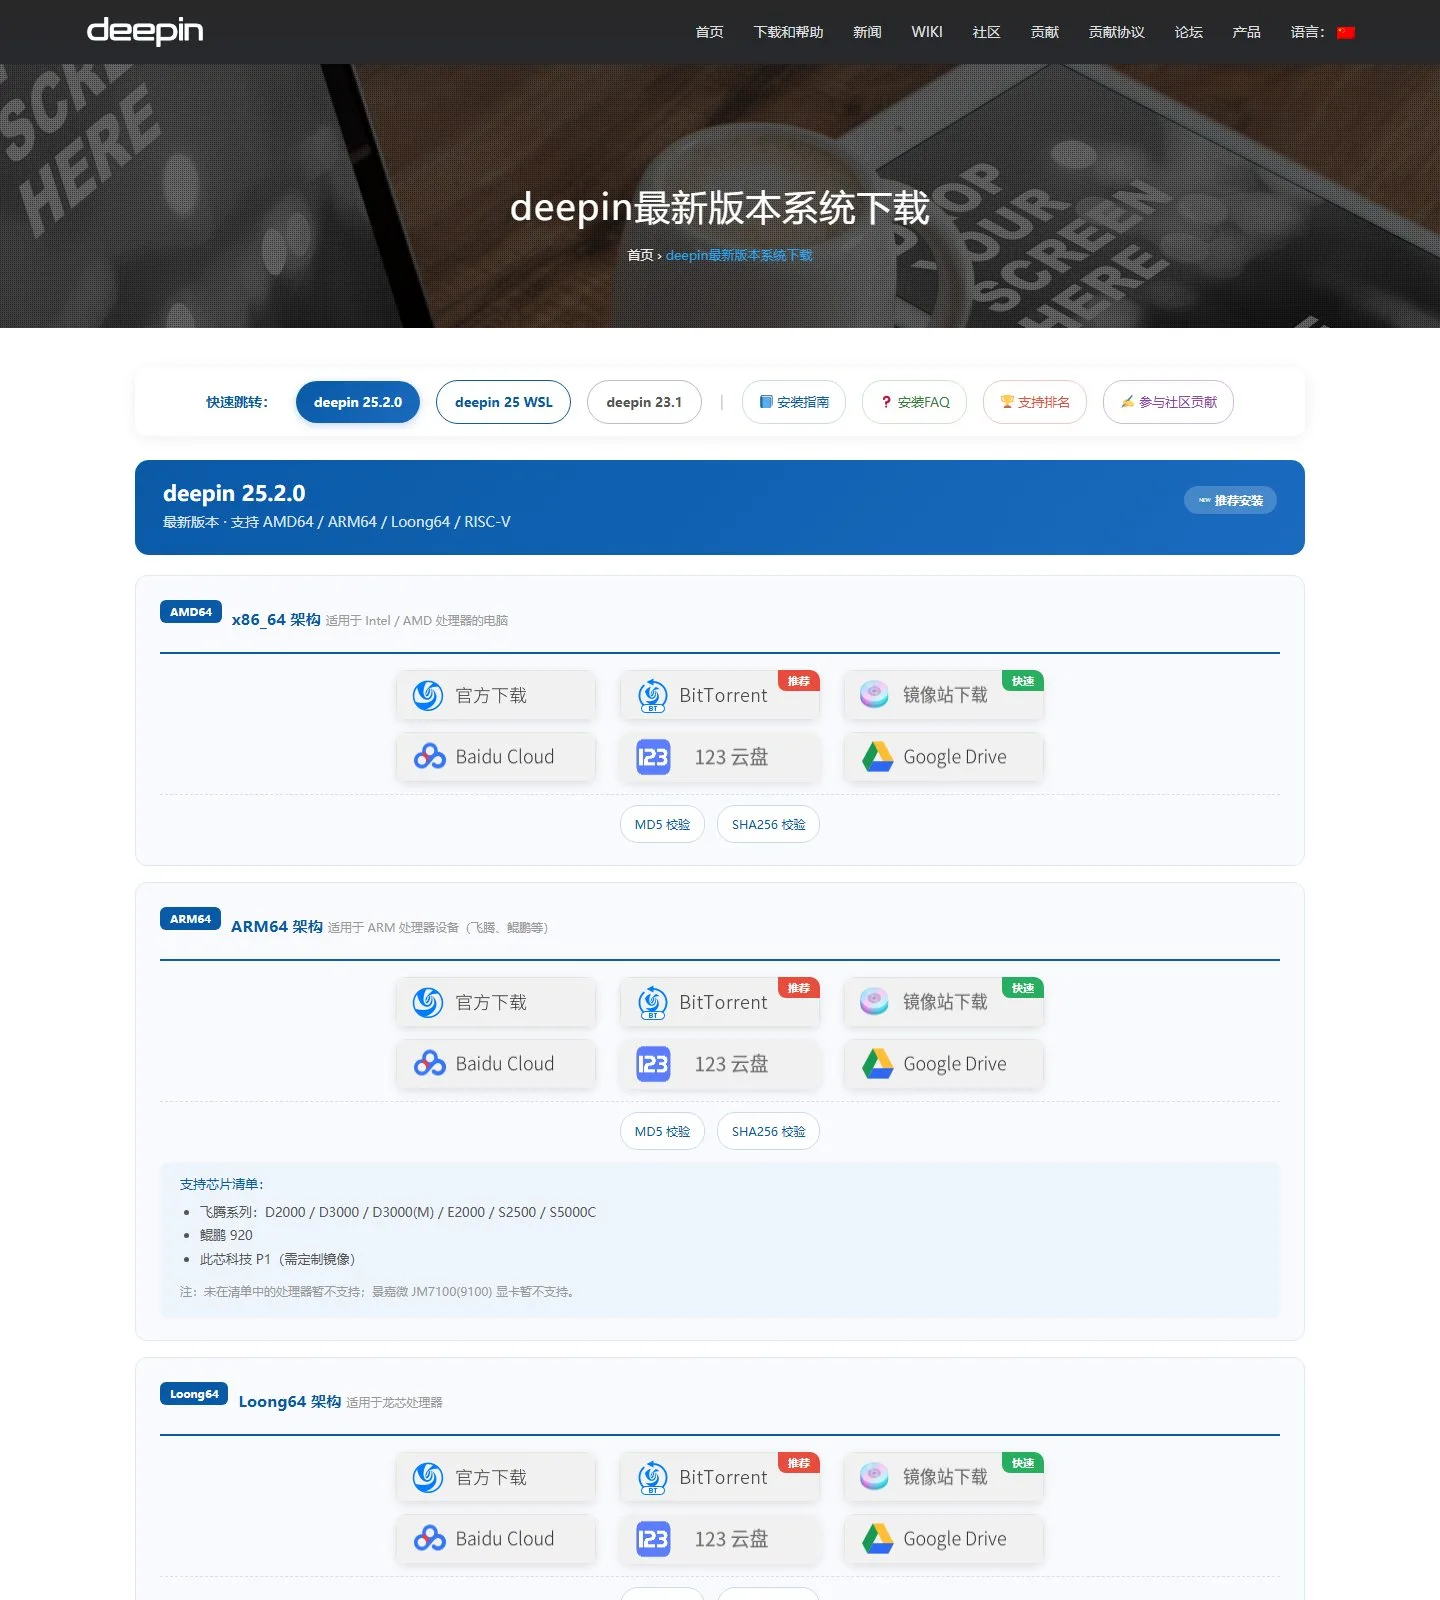This screenshot has height=1600, width=1440.
Task: Jump to deepin 25 WSL section
Action: 503,402
